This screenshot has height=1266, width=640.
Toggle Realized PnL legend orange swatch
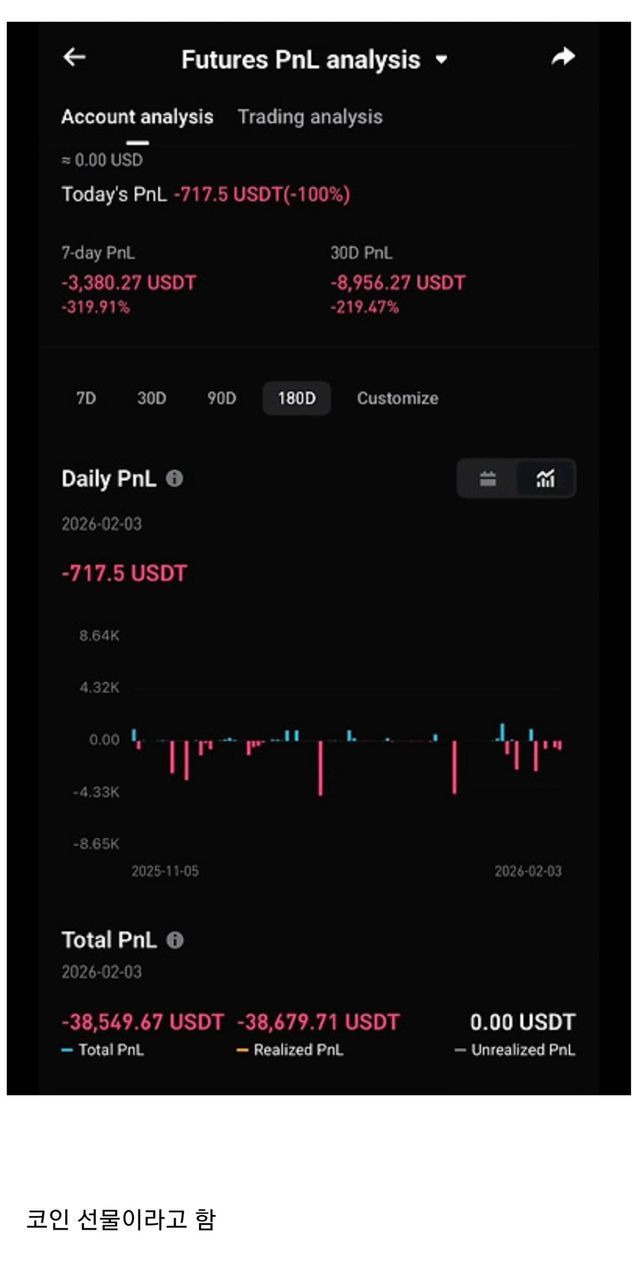(242, 1051)
